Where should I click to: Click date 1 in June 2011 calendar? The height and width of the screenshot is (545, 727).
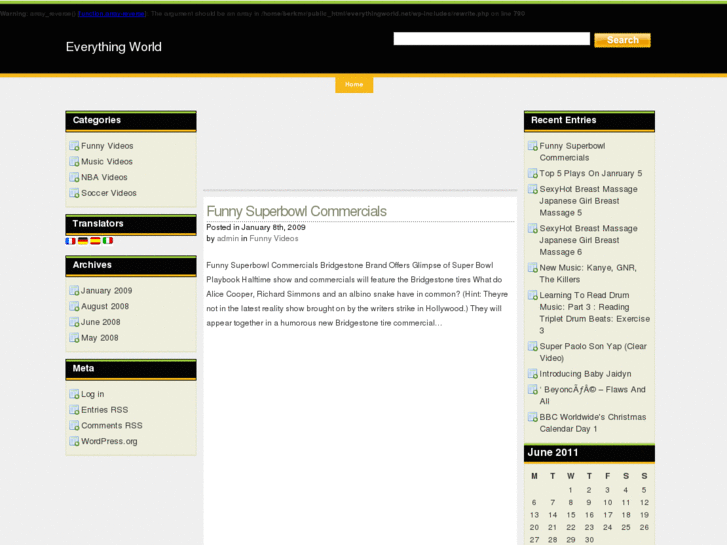(571, 490)
